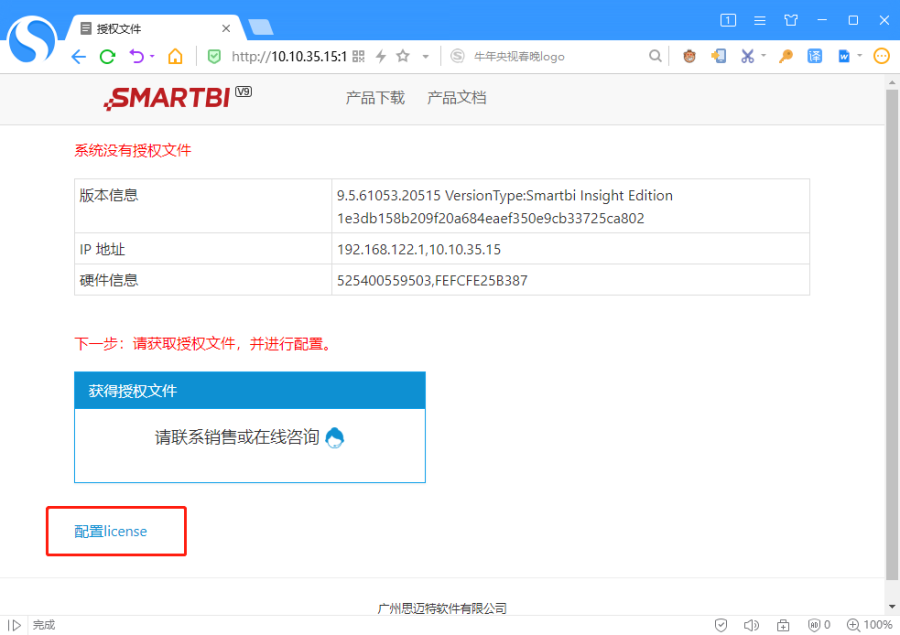900x635 pixels.
Task: Open the hamburger main menu
Action: point(759,21)
